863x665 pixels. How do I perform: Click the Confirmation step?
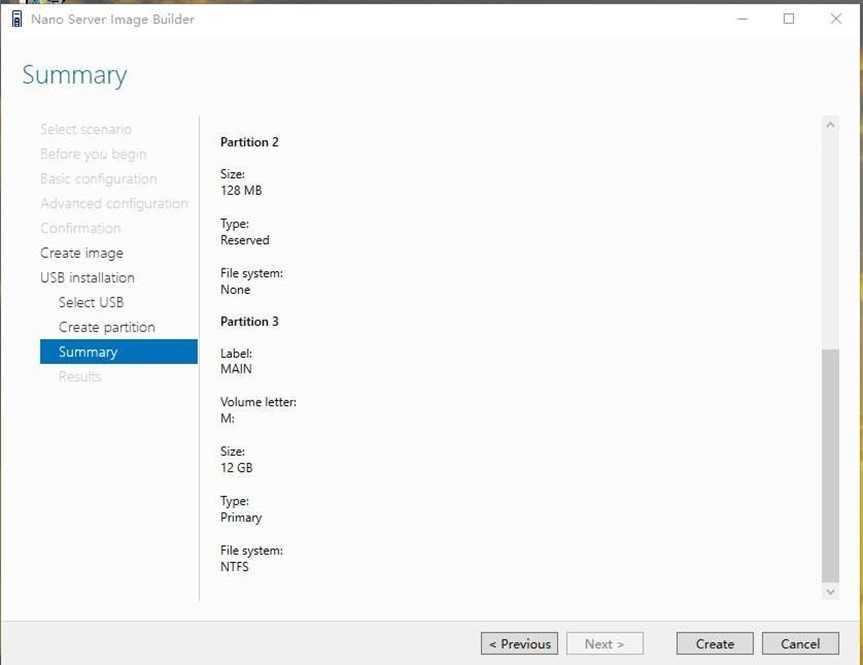(x=80, y=228)
